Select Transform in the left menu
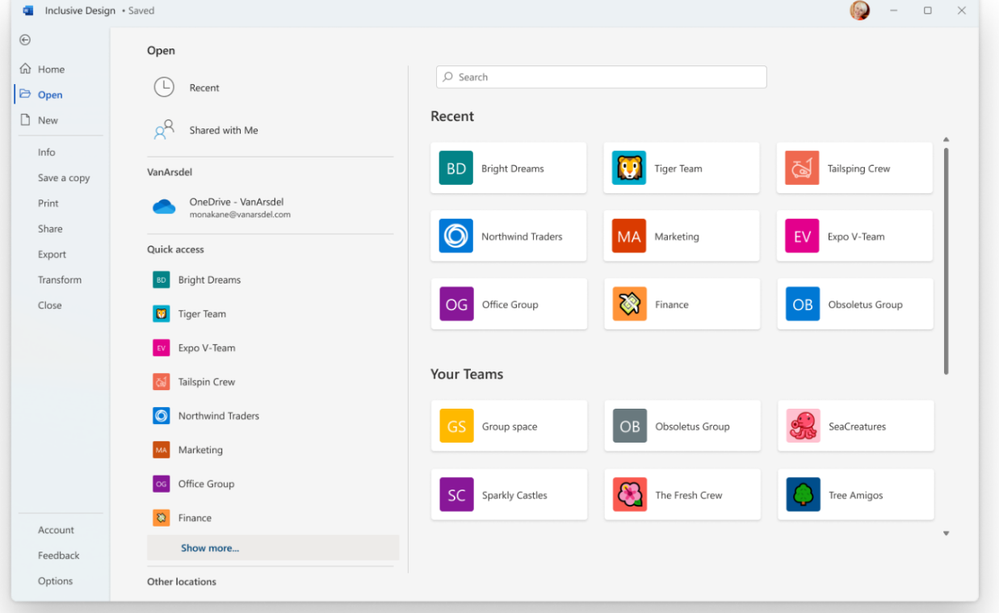The width and height of the screenshot is (999, 613). [x=59, y=280]
